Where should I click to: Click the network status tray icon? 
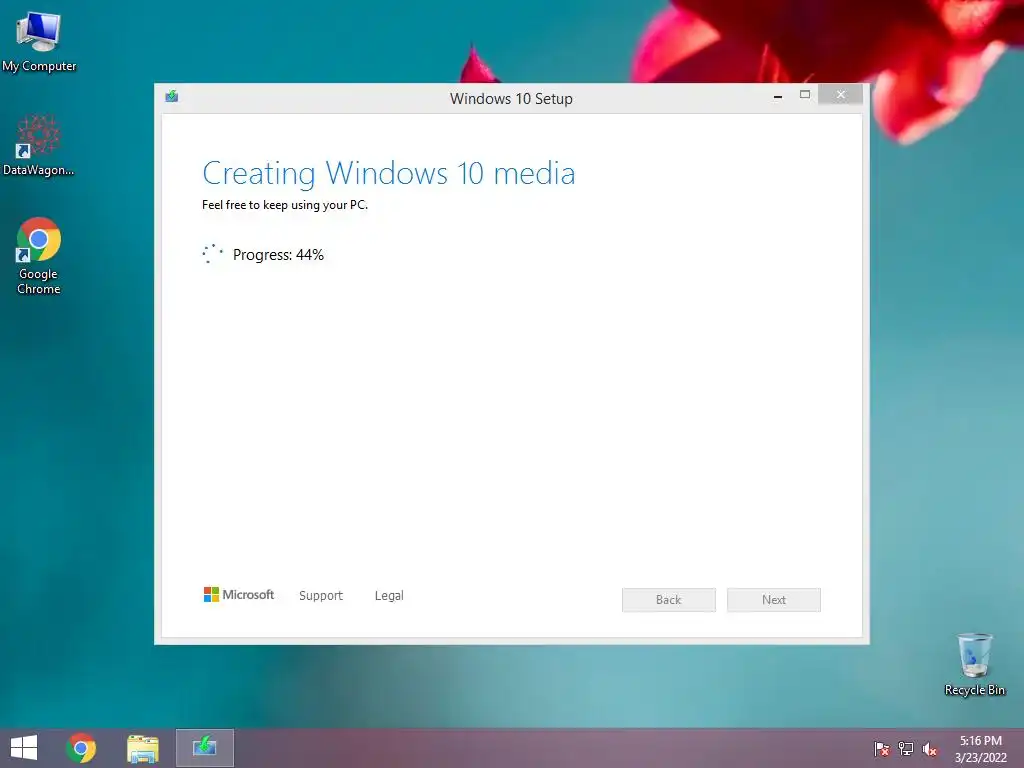[906, 749]
